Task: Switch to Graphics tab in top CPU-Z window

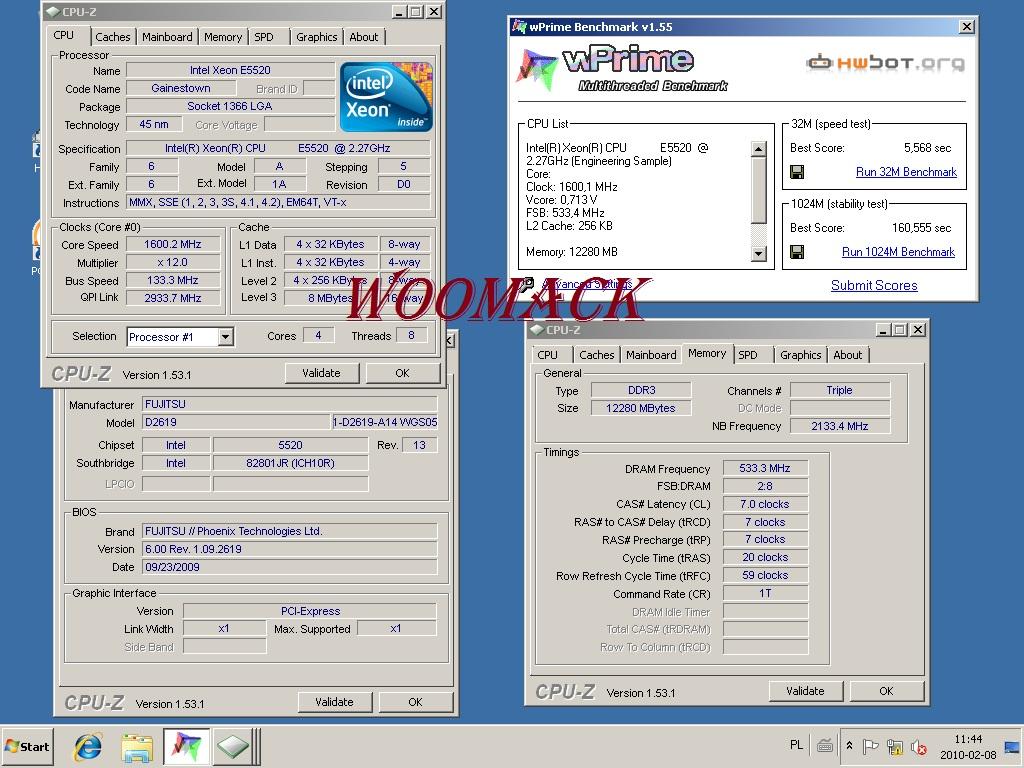Action: (x=317, y=37)
